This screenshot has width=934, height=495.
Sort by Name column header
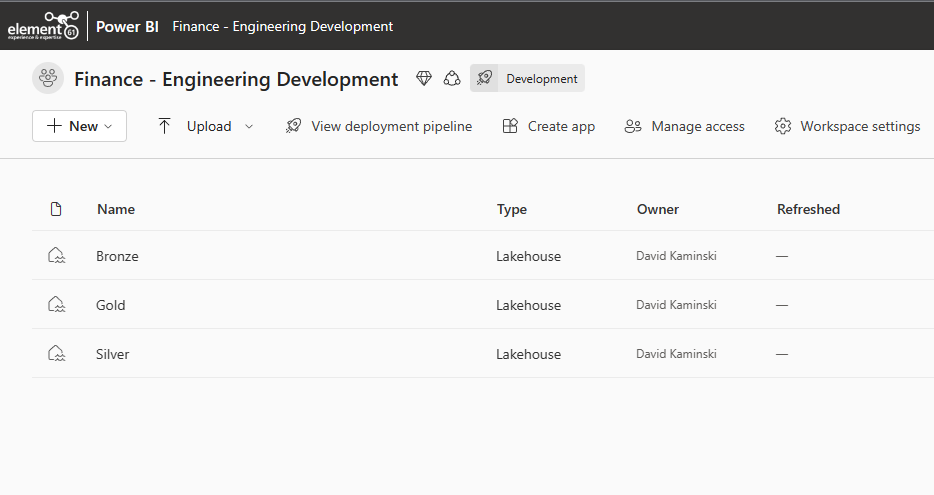pos(116,209)
